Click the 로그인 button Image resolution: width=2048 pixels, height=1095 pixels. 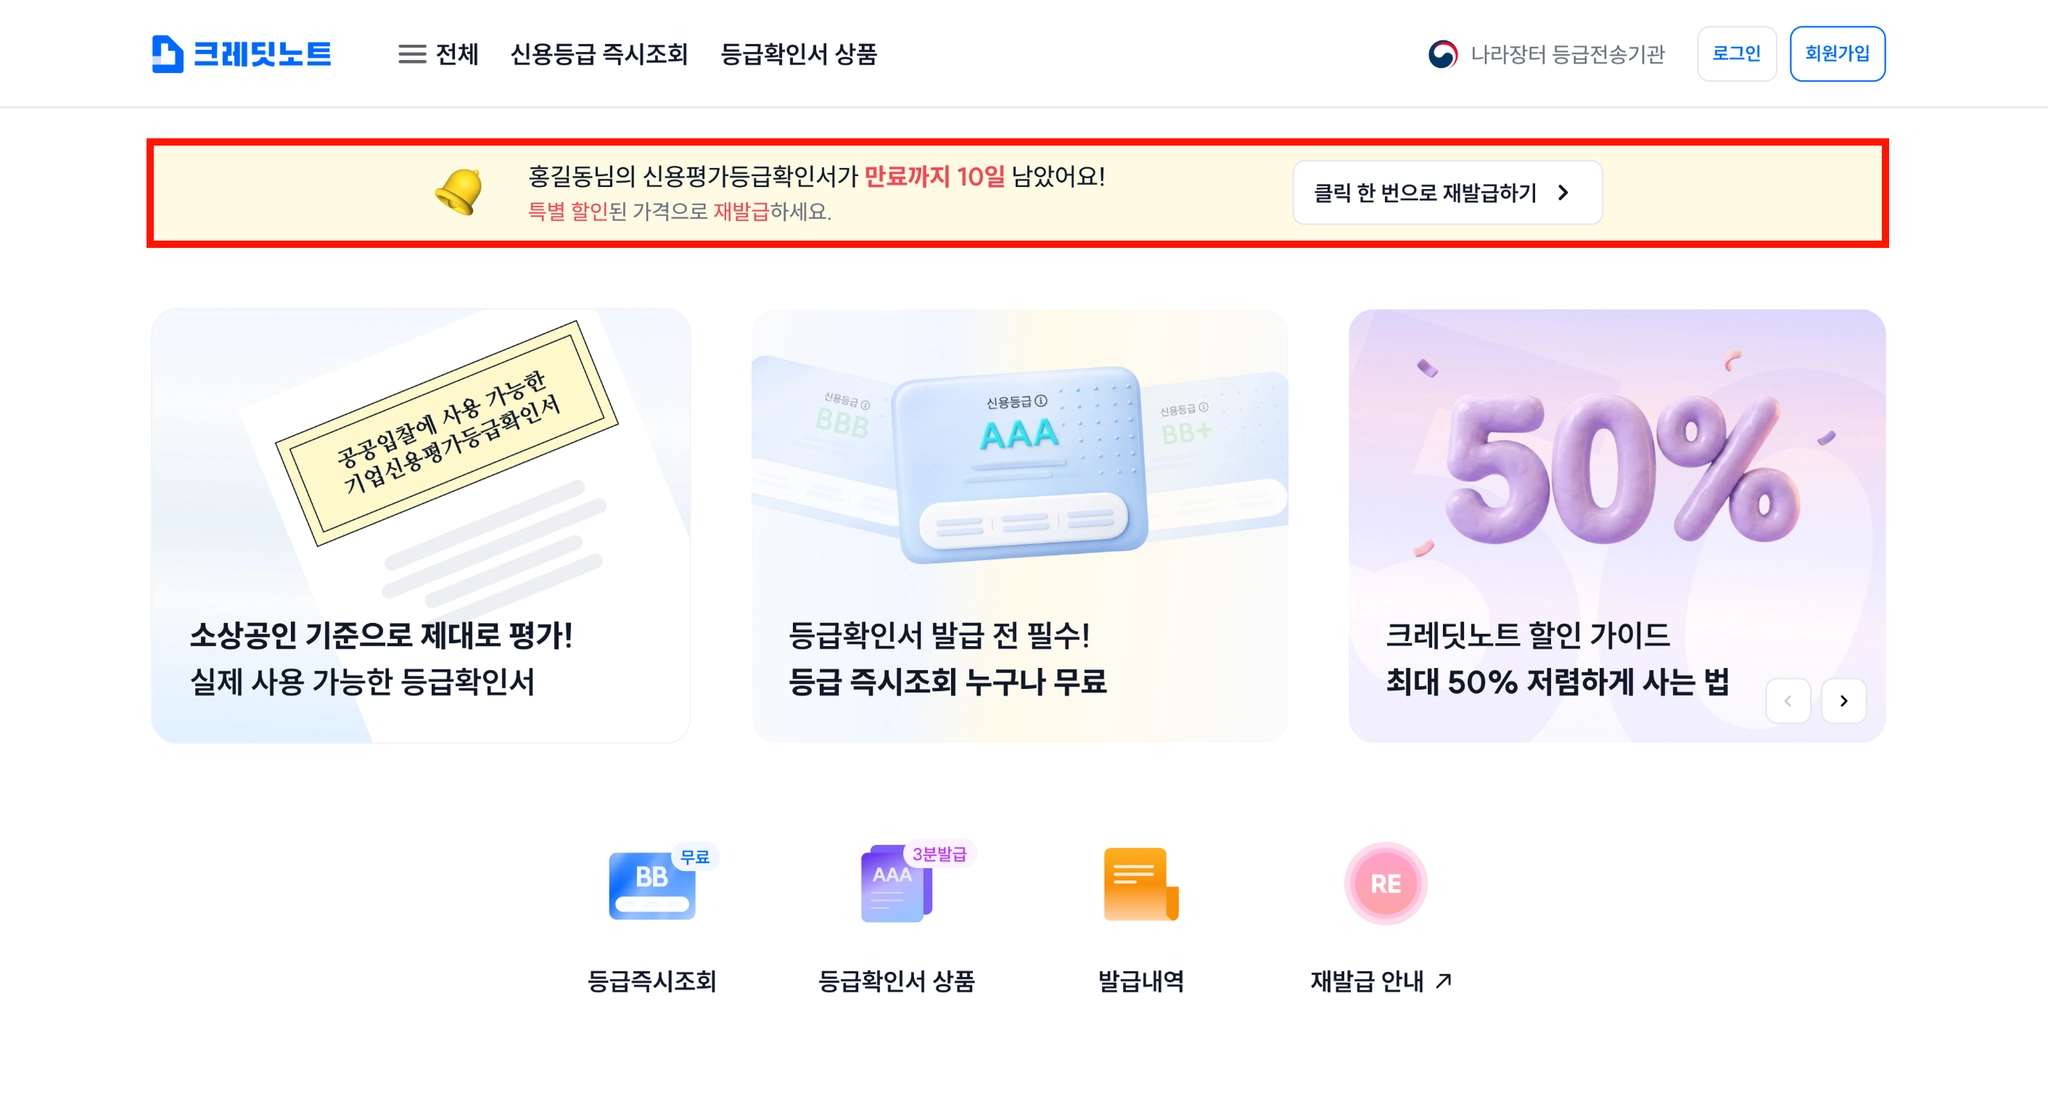pyautogui.click(x=1736, y=54)
